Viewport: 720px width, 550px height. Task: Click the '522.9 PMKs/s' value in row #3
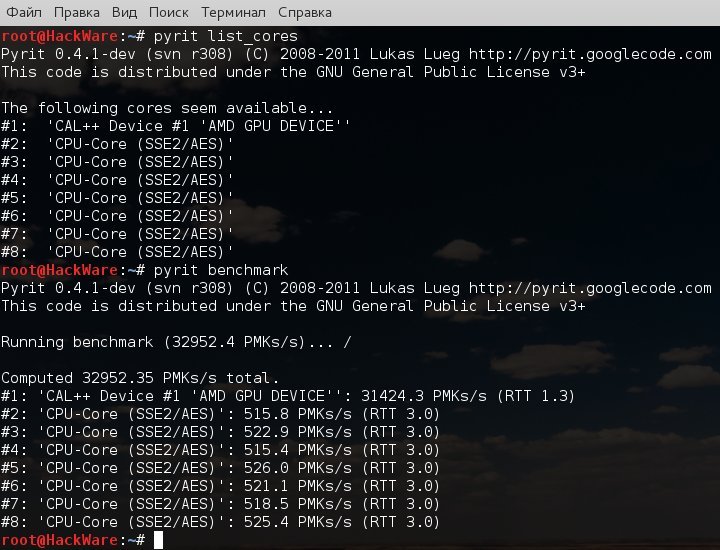click(298, 432)
